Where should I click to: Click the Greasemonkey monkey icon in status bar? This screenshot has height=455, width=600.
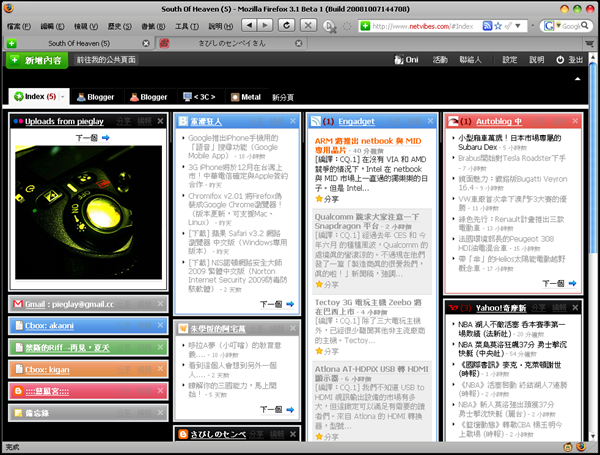click(568, 447)
